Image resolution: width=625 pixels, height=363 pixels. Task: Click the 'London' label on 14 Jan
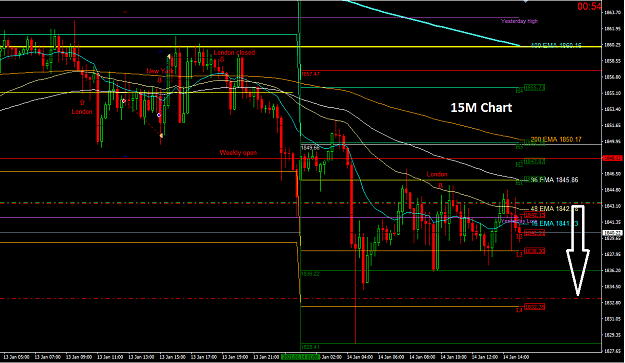437,175
